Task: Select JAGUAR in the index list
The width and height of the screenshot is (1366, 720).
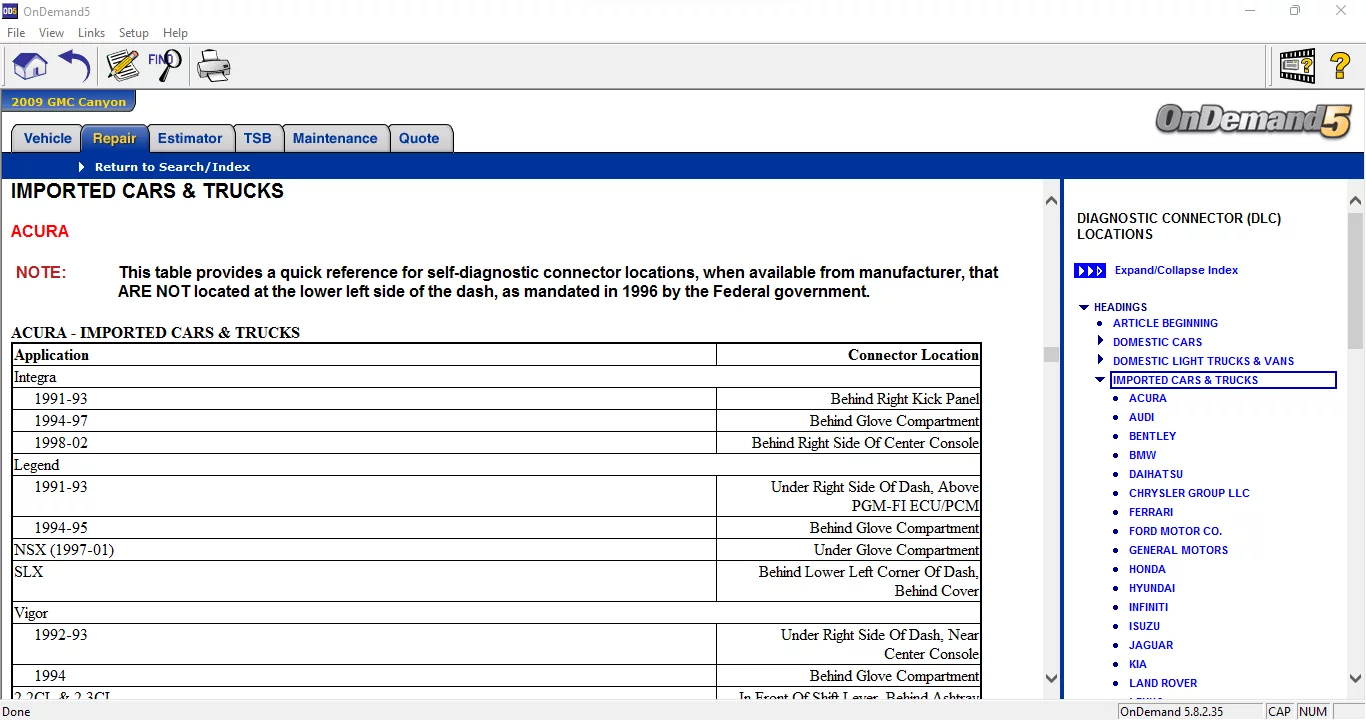Action: pyautogui.click(x=1151, y=645)
